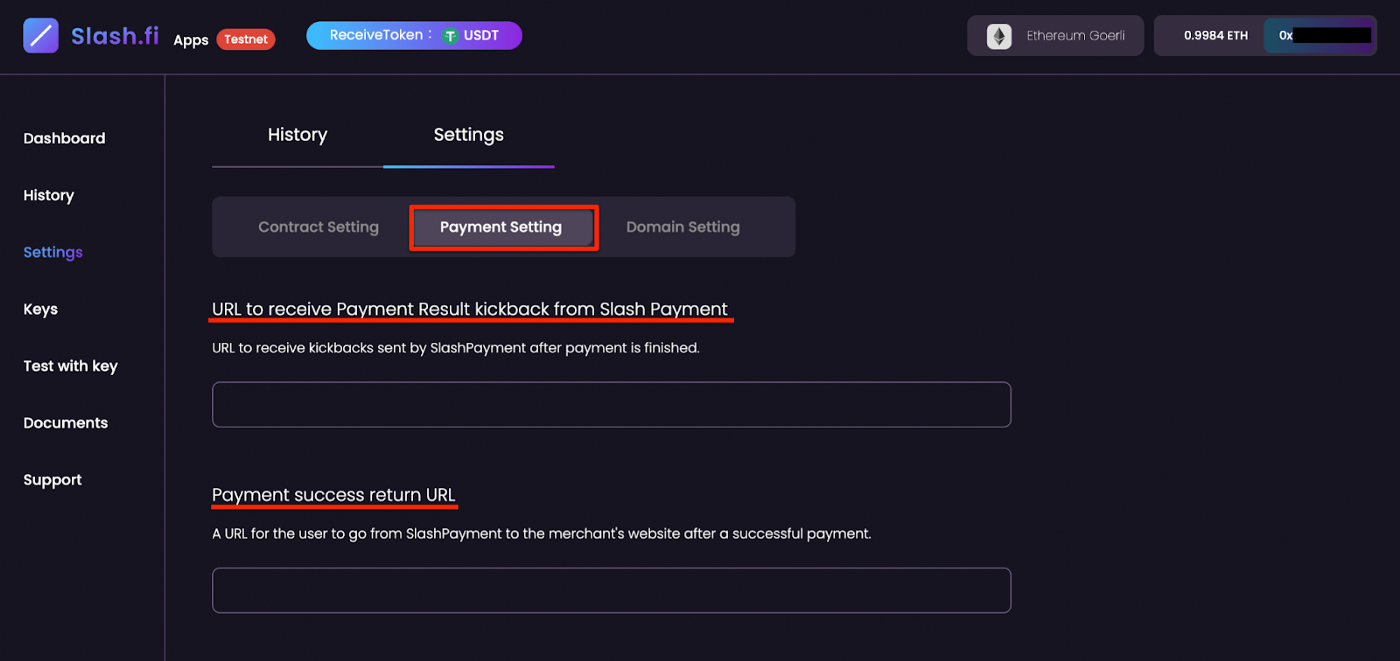Open the Contract Setting tab
Image resolution: width=1400 pixels, height=661 pixels.
point(318,227)
